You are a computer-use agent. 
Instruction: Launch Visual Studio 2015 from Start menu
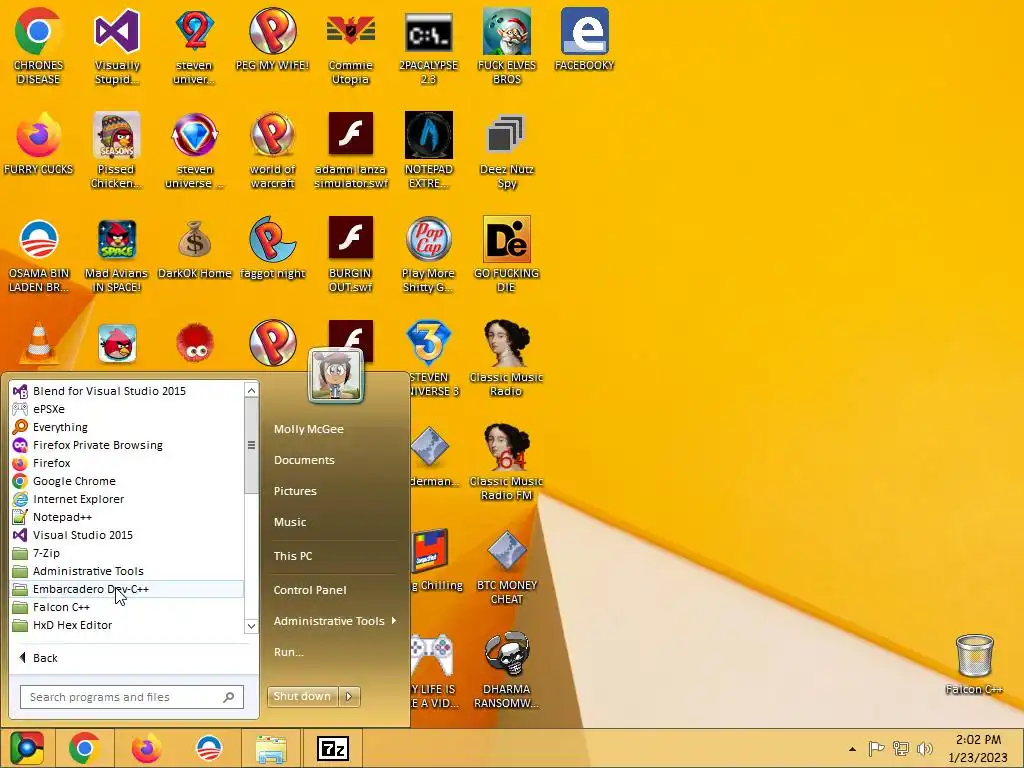[x=127, y=535]
